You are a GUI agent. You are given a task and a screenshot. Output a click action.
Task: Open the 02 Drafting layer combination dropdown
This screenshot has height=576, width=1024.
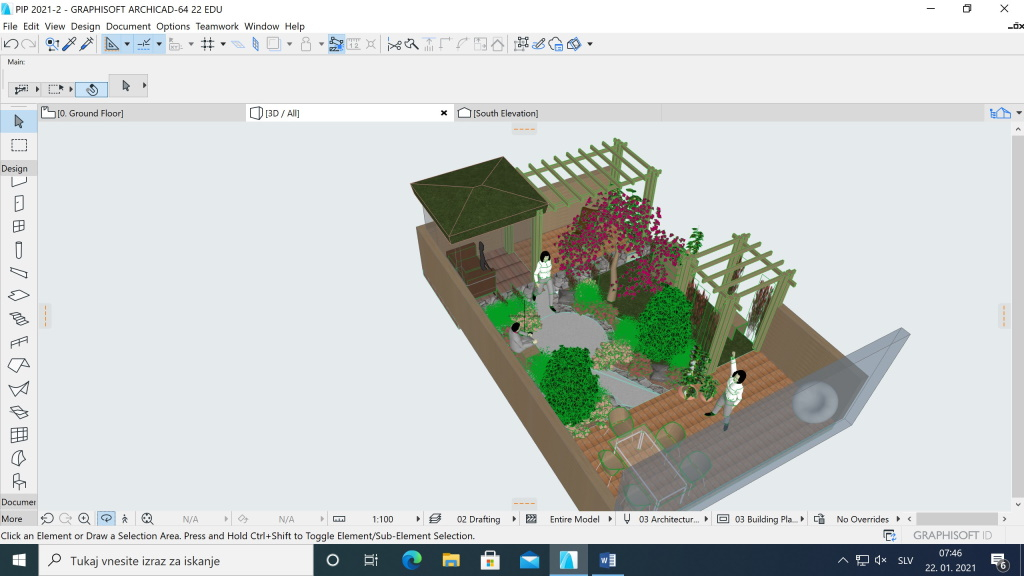[514, 519]
